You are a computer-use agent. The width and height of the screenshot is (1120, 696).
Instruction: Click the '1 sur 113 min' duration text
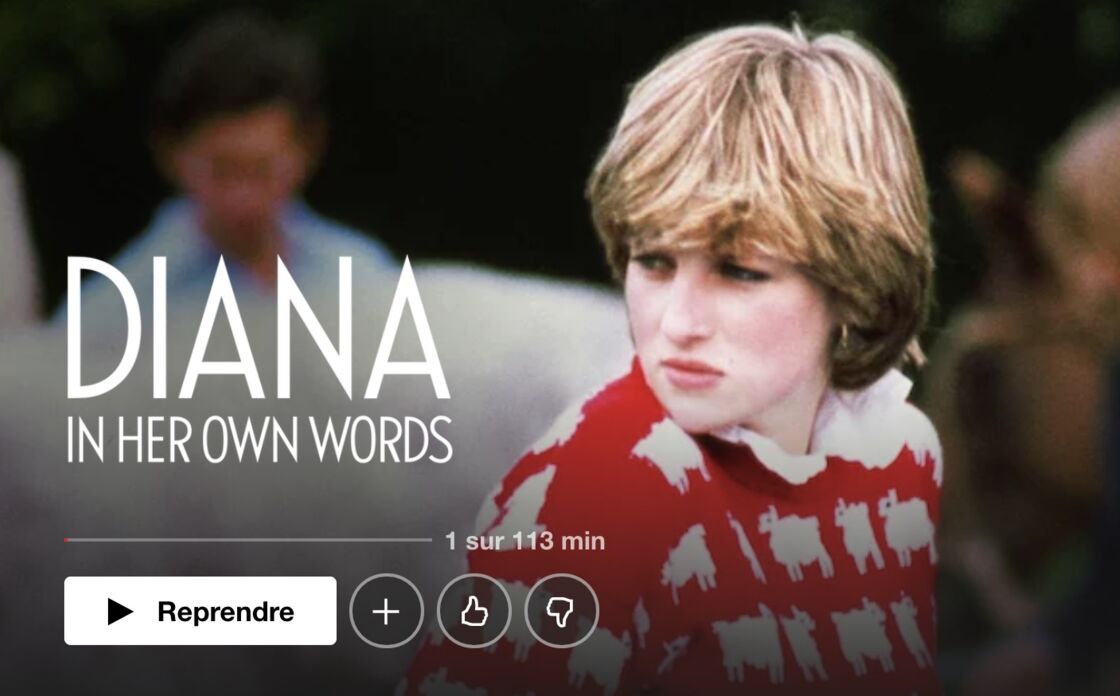click(x=525, y=541)
